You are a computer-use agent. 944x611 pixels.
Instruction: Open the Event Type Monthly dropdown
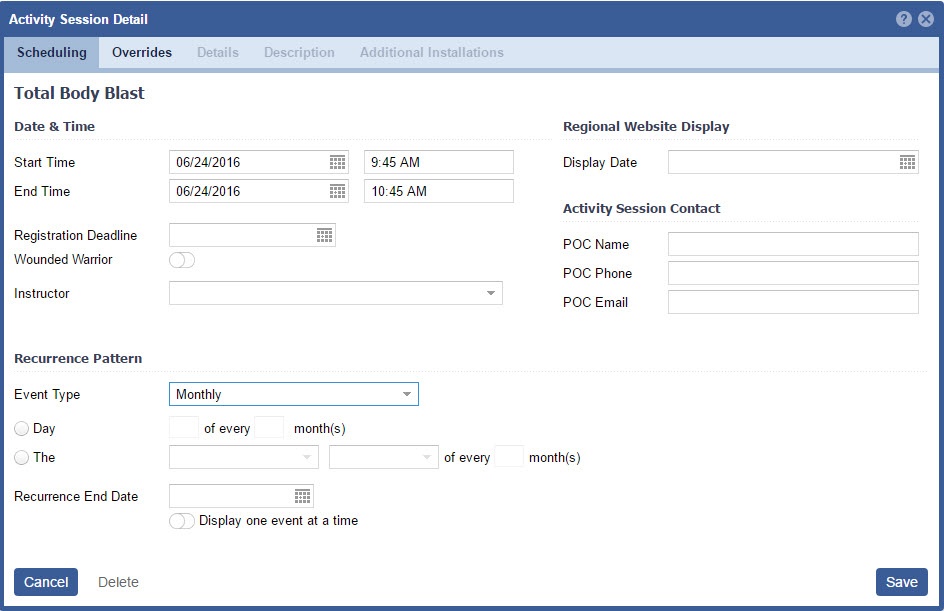coord(406,394)
